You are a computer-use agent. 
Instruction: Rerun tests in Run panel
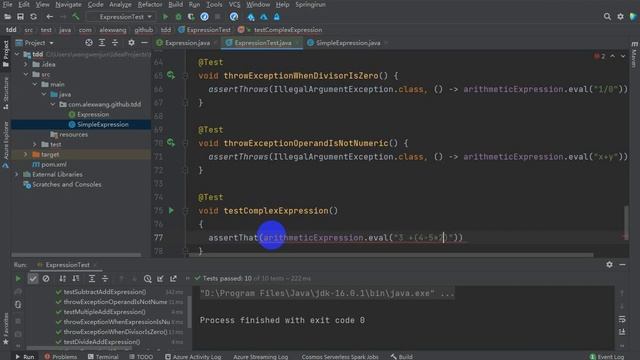[x=18, y=278]
